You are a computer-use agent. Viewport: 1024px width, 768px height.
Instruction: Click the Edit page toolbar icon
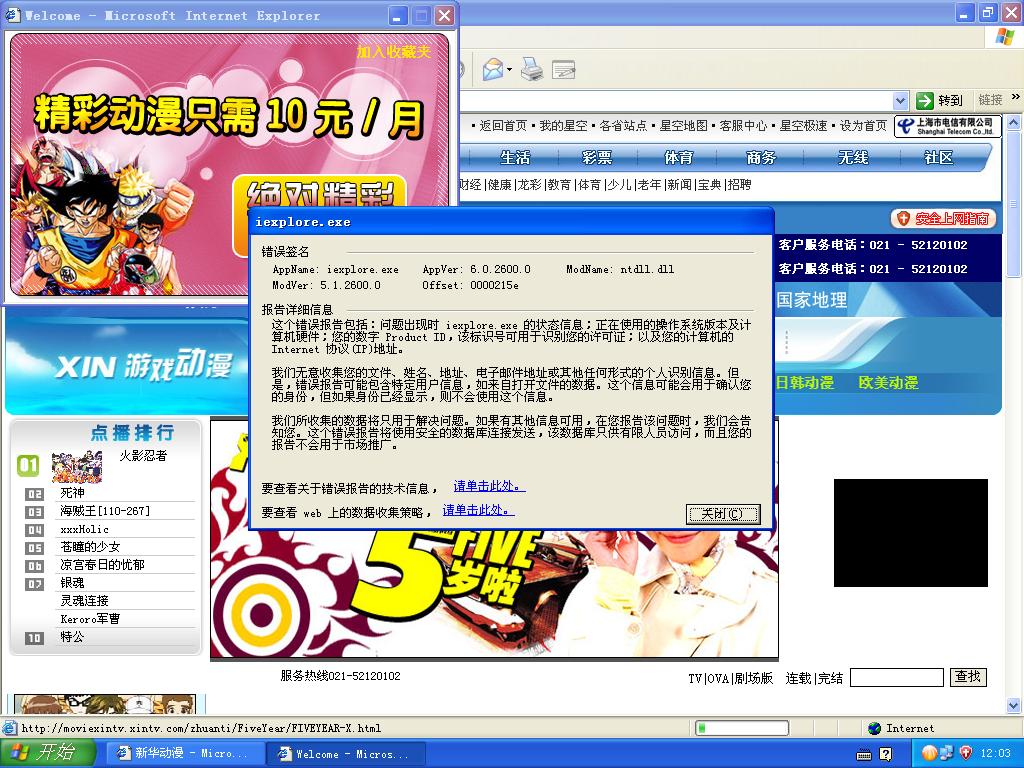(x=564, y=69)
